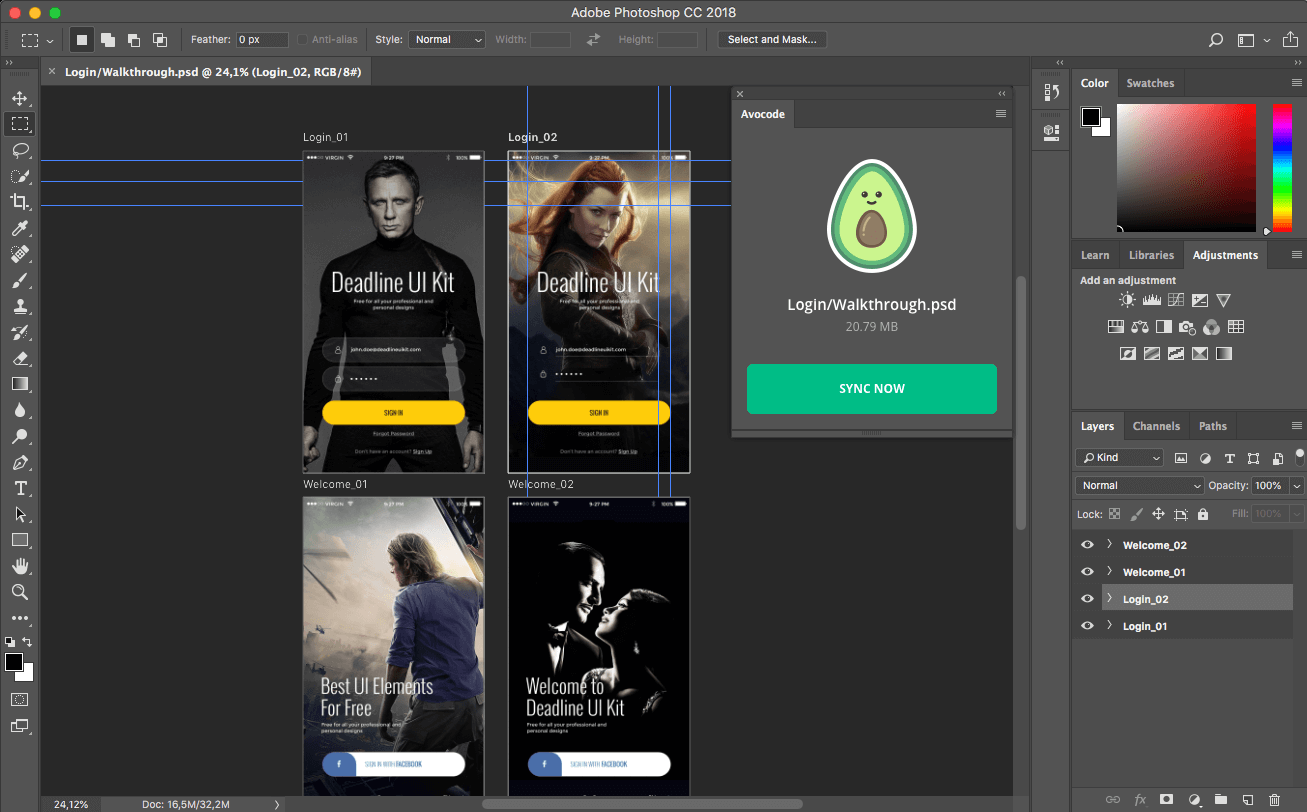The width and height of the screenshot is (1307, 812).
Task: Add a Photo Filter adjustment
Action: point(1187,327)
